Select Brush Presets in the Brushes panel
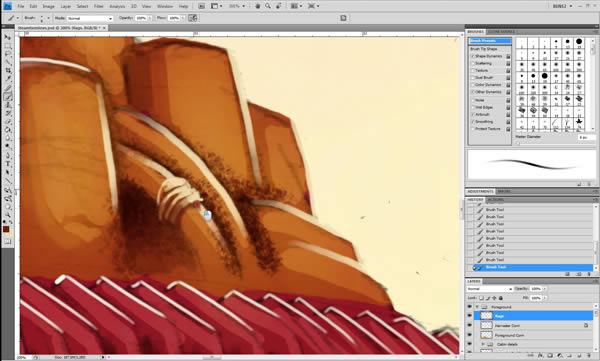 click(489, 41)
